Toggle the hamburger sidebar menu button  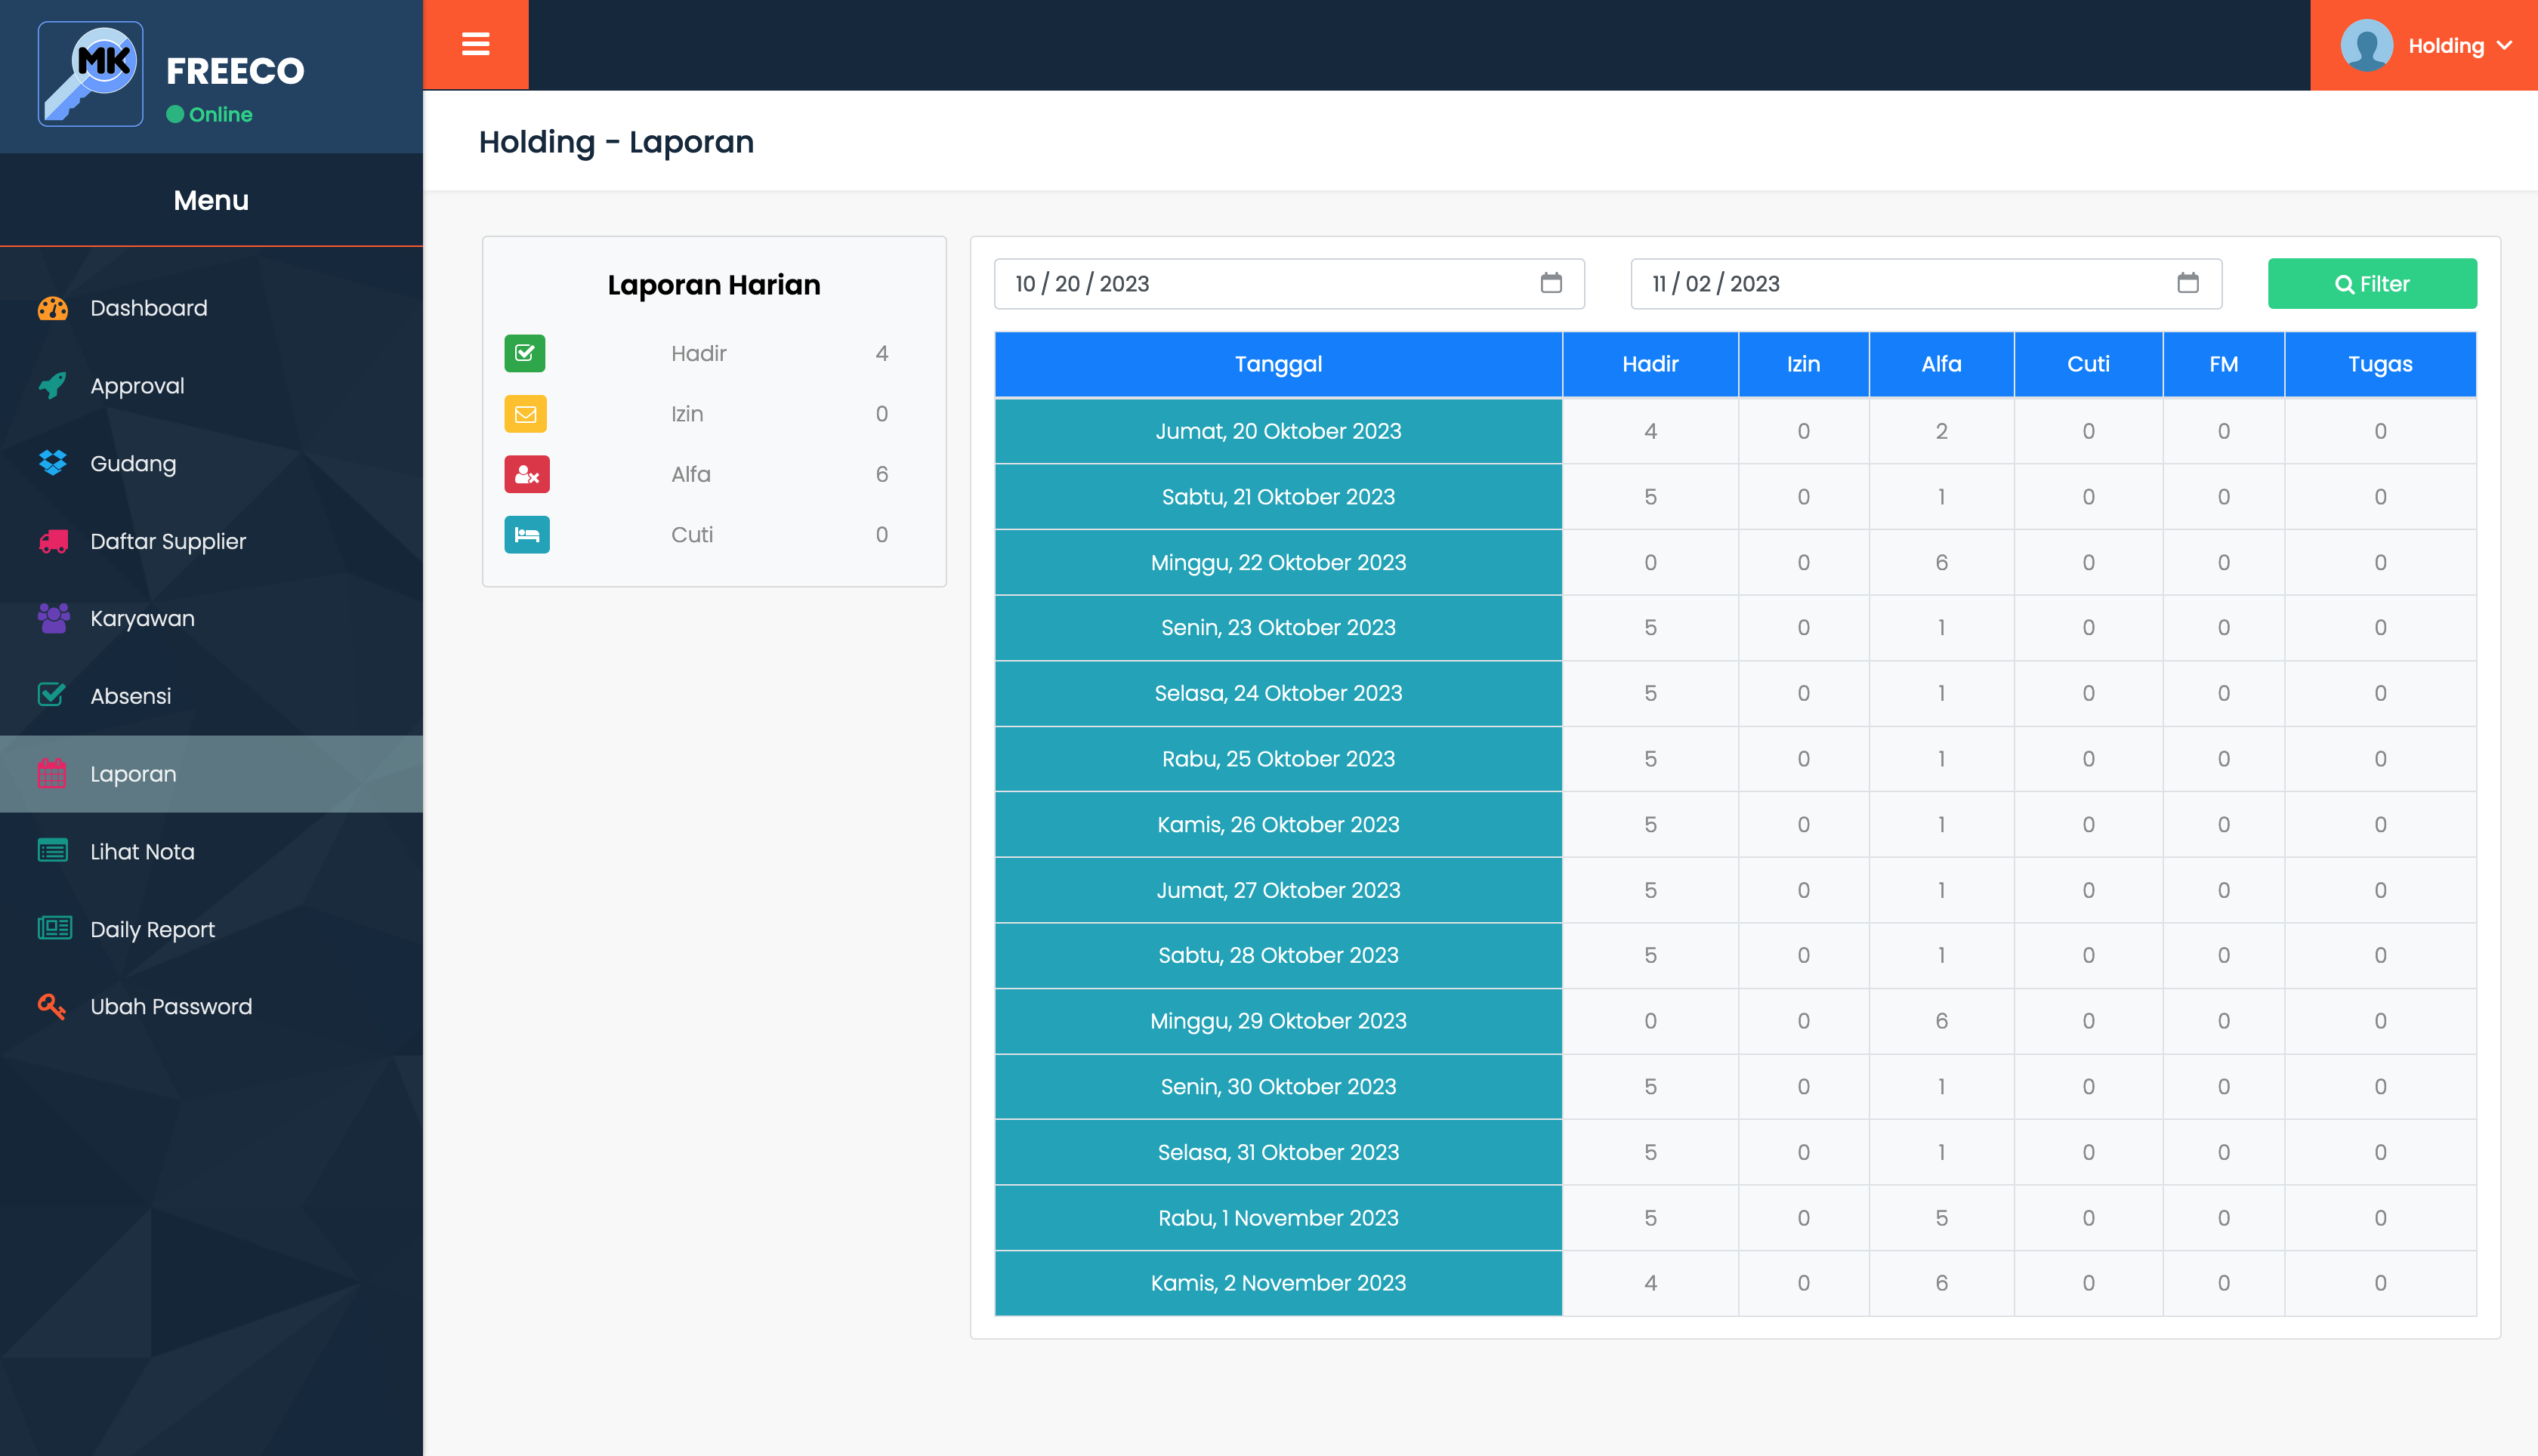coord(476,45)
